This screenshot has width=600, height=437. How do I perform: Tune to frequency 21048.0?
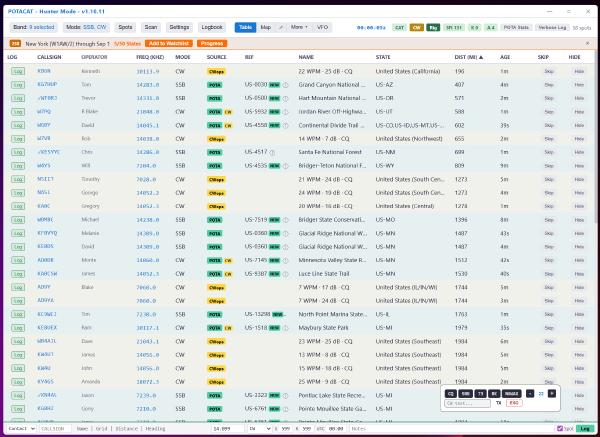[x=148, y=112]
